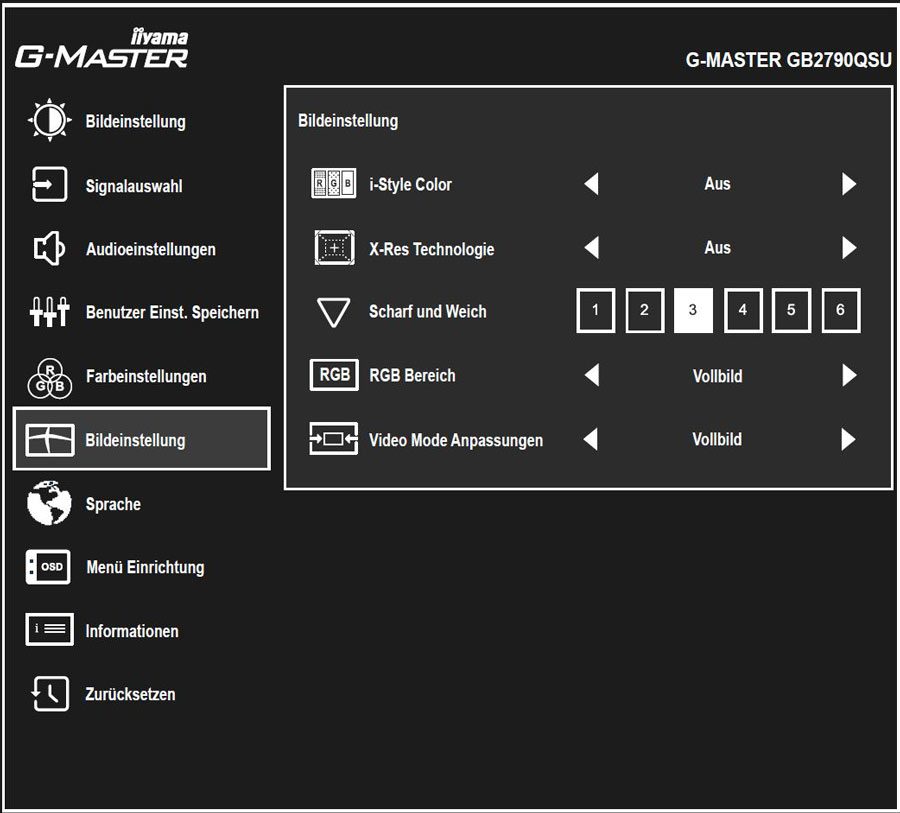Select the RGB Bereich boxed RGB icon
Screen dimensions: 900x813
[x=334, y=375]
